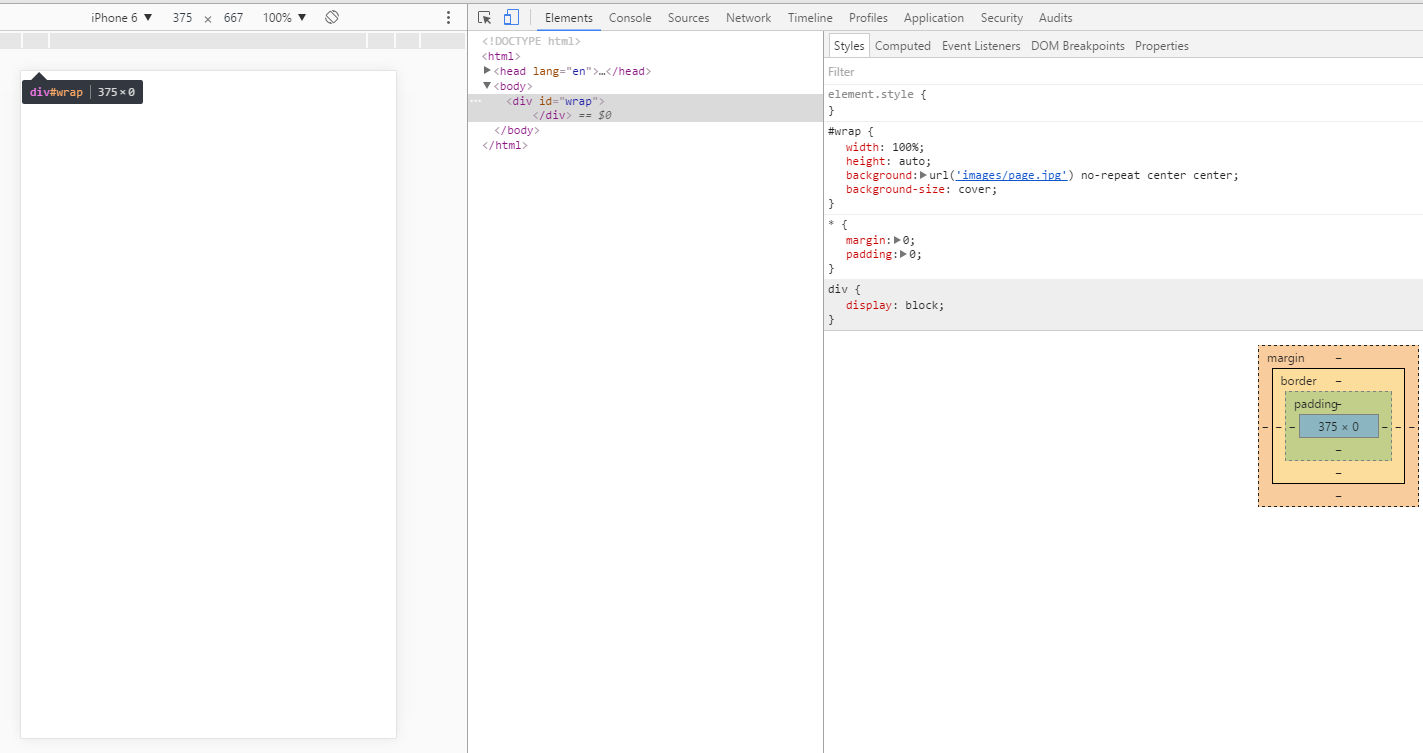Open the 100% zoom dropdown

coord(284,18)
